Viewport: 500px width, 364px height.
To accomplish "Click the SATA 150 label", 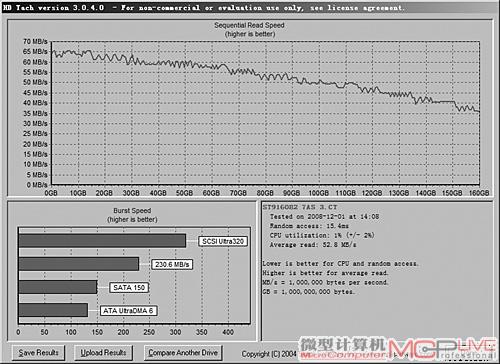I will (129, 287).
